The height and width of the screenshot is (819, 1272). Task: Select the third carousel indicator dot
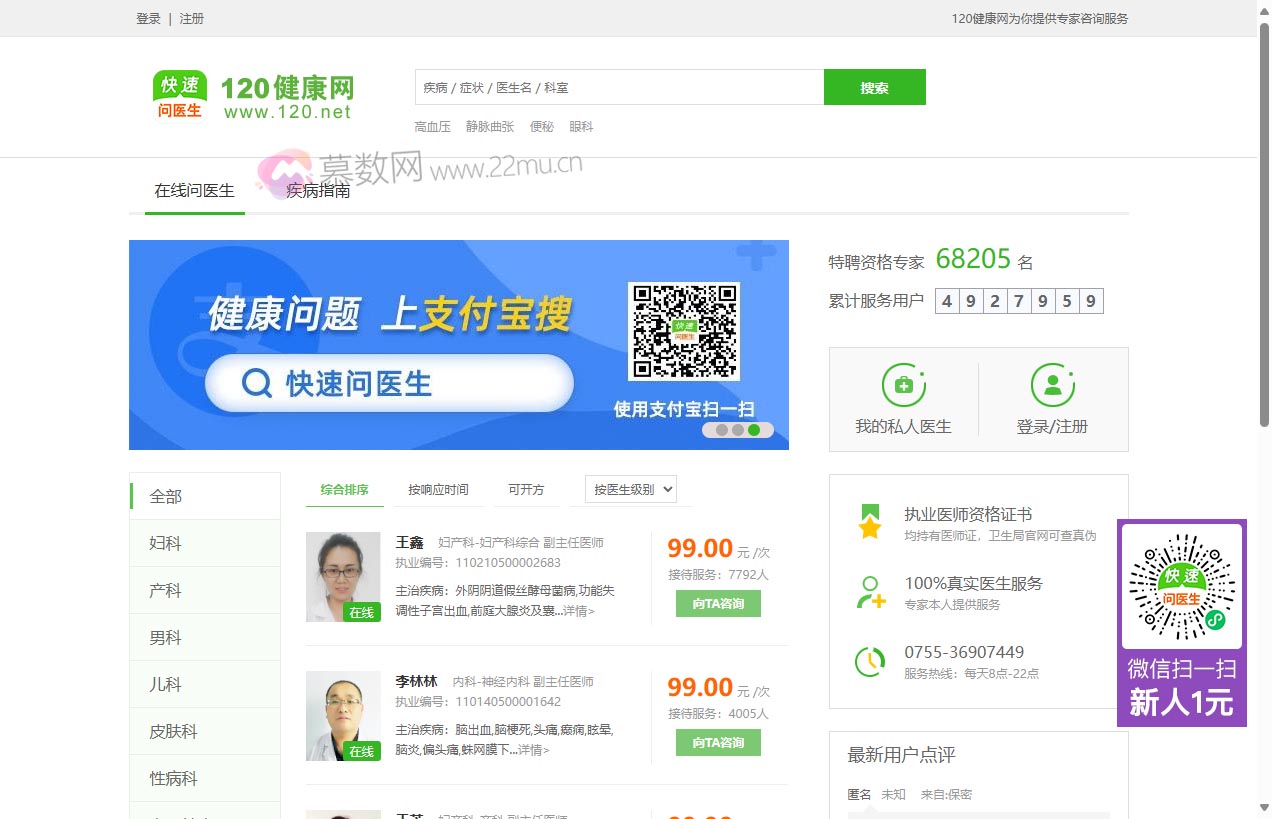pos(754,429)
